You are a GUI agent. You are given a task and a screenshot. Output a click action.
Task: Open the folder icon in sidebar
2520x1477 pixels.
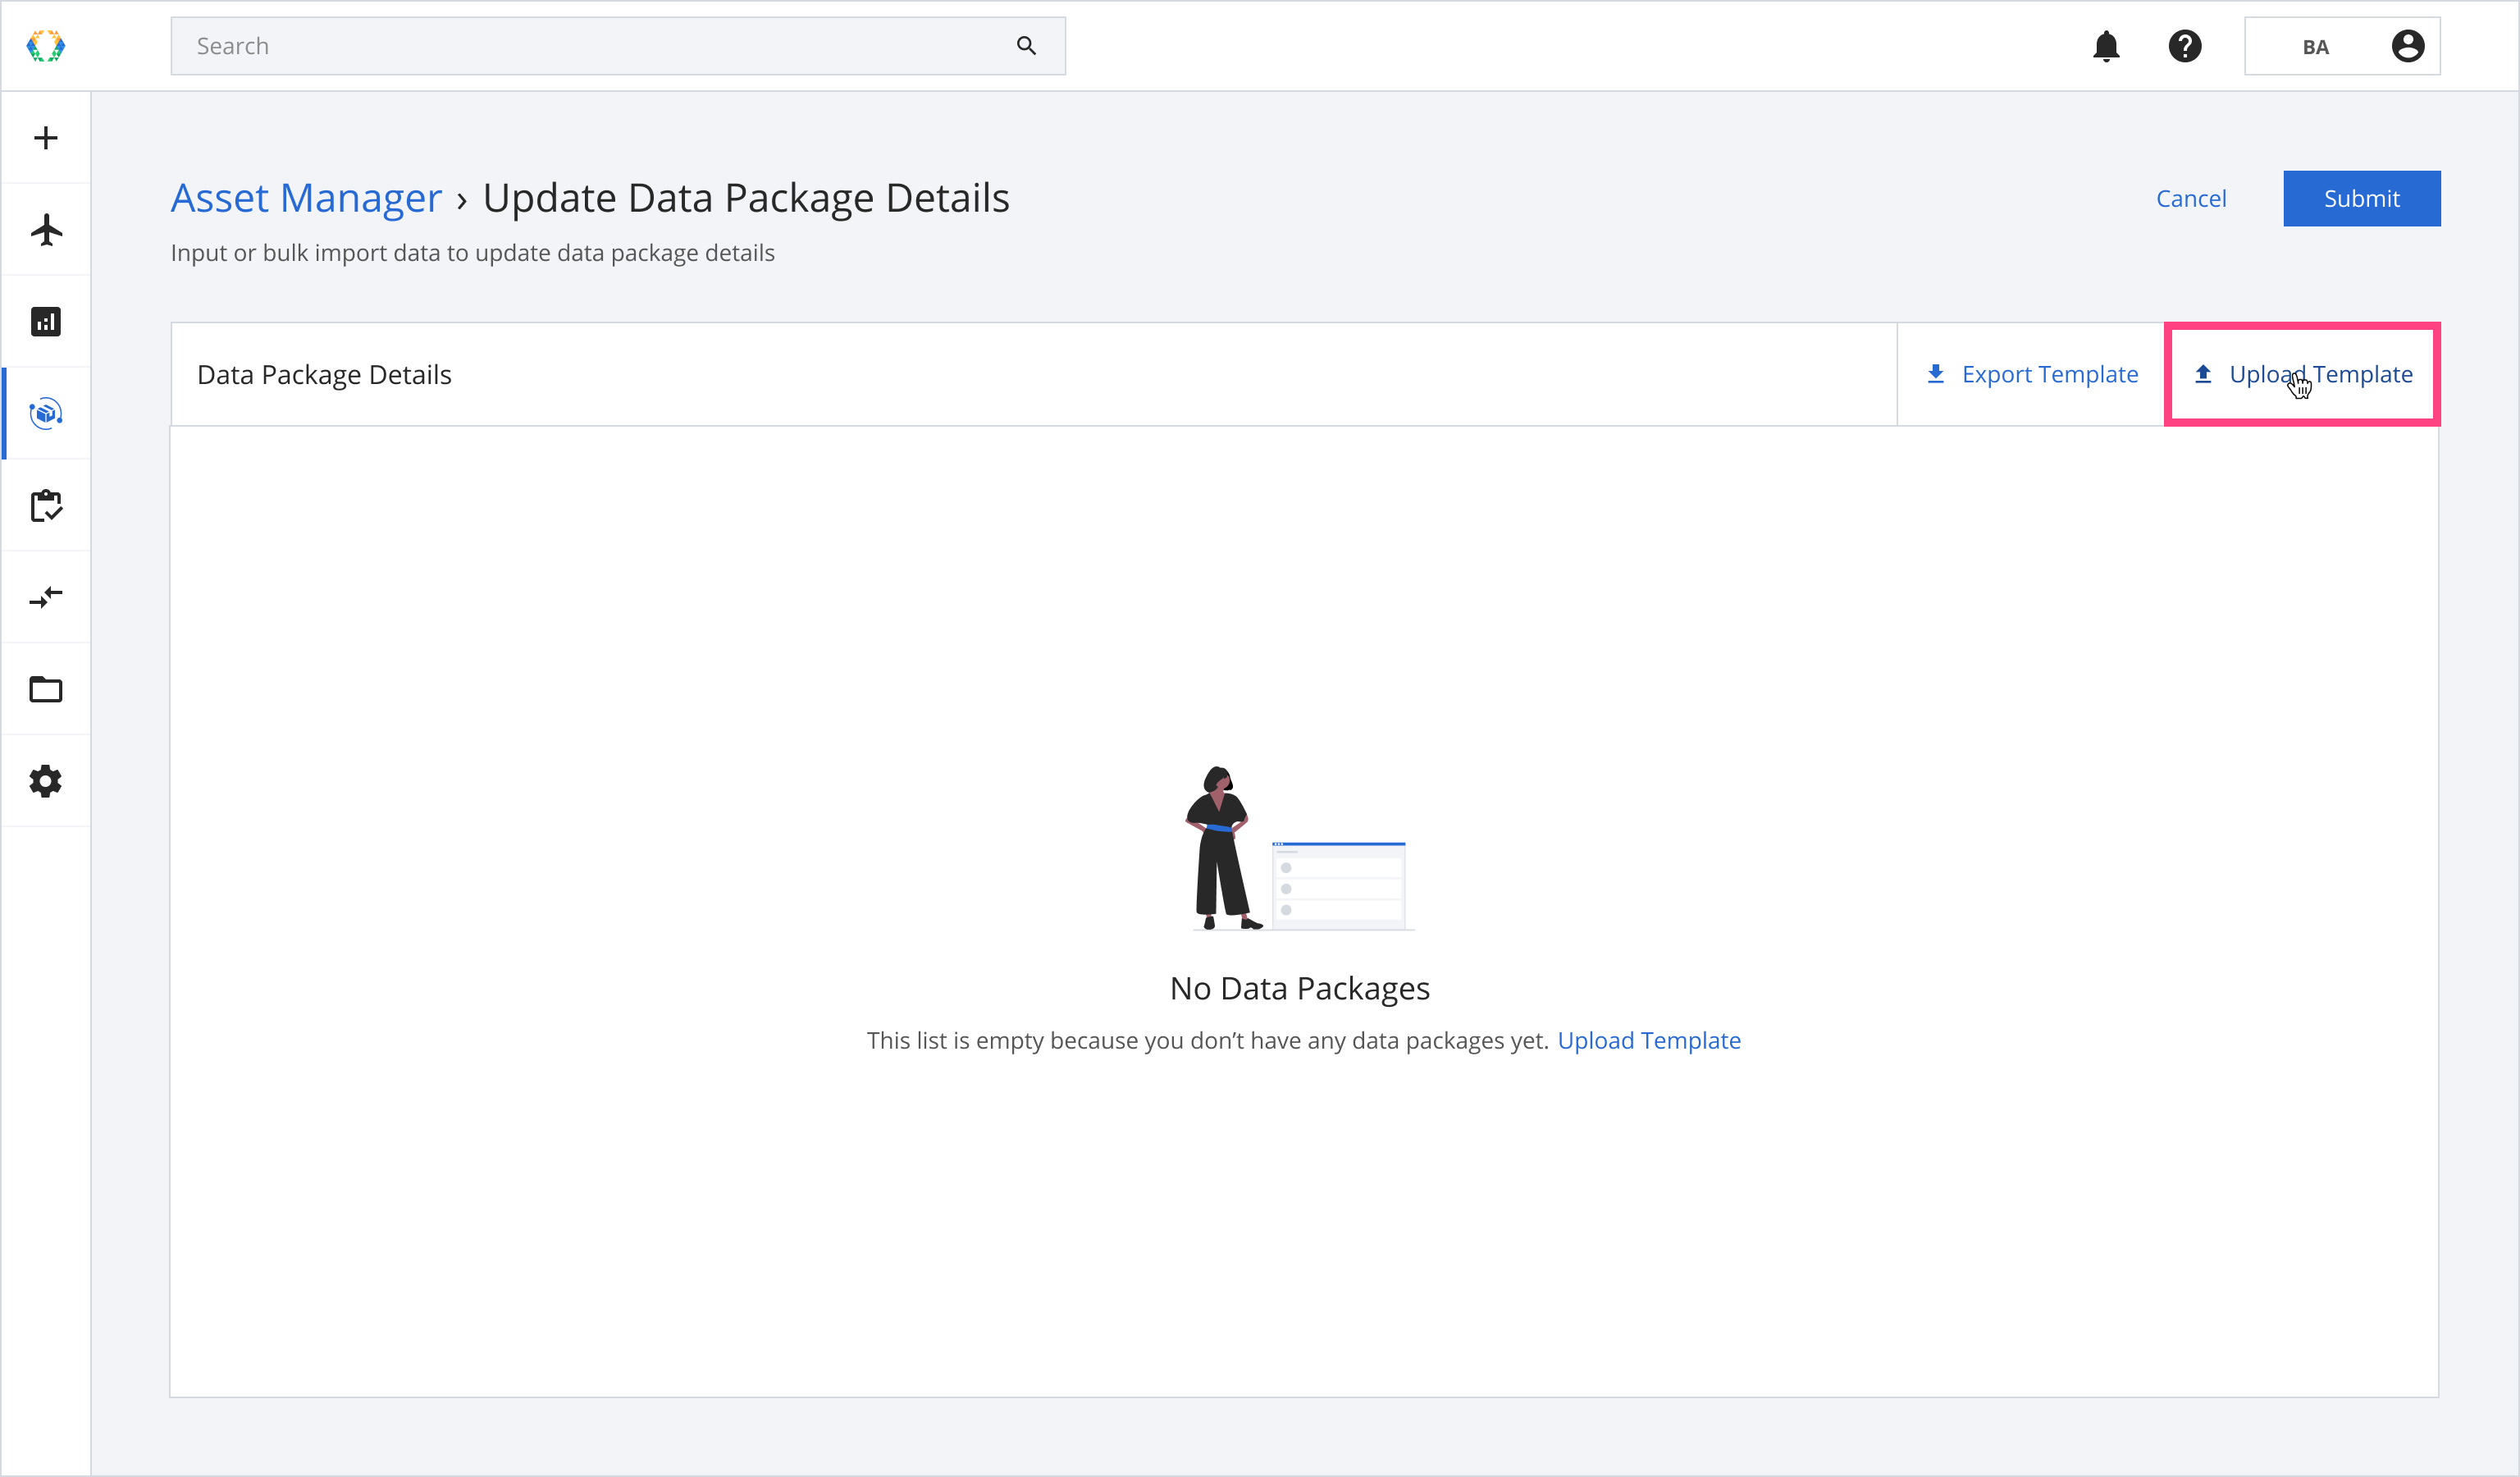tap(46, 689)
